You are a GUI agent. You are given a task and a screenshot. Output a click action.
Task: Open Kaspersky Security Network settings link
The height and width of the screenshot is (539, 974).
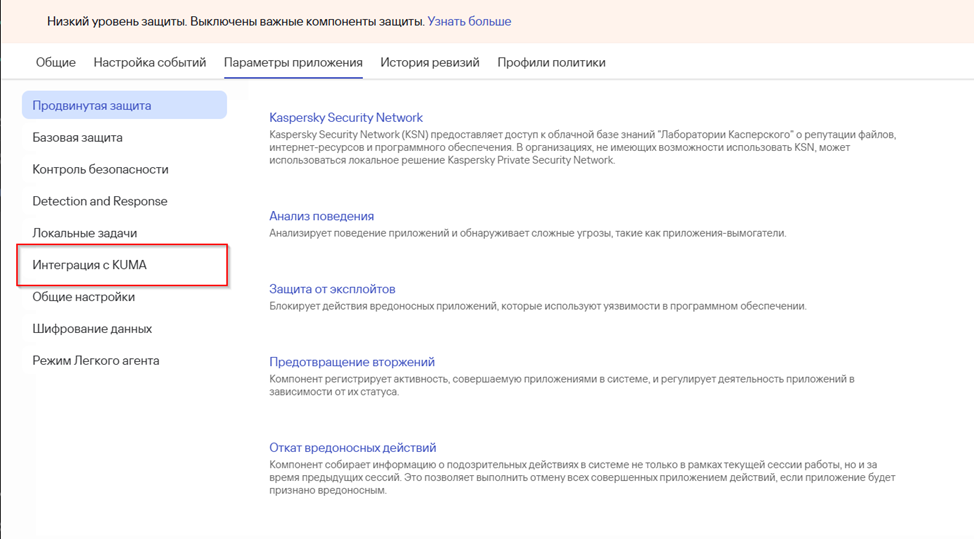click(346, 118)
